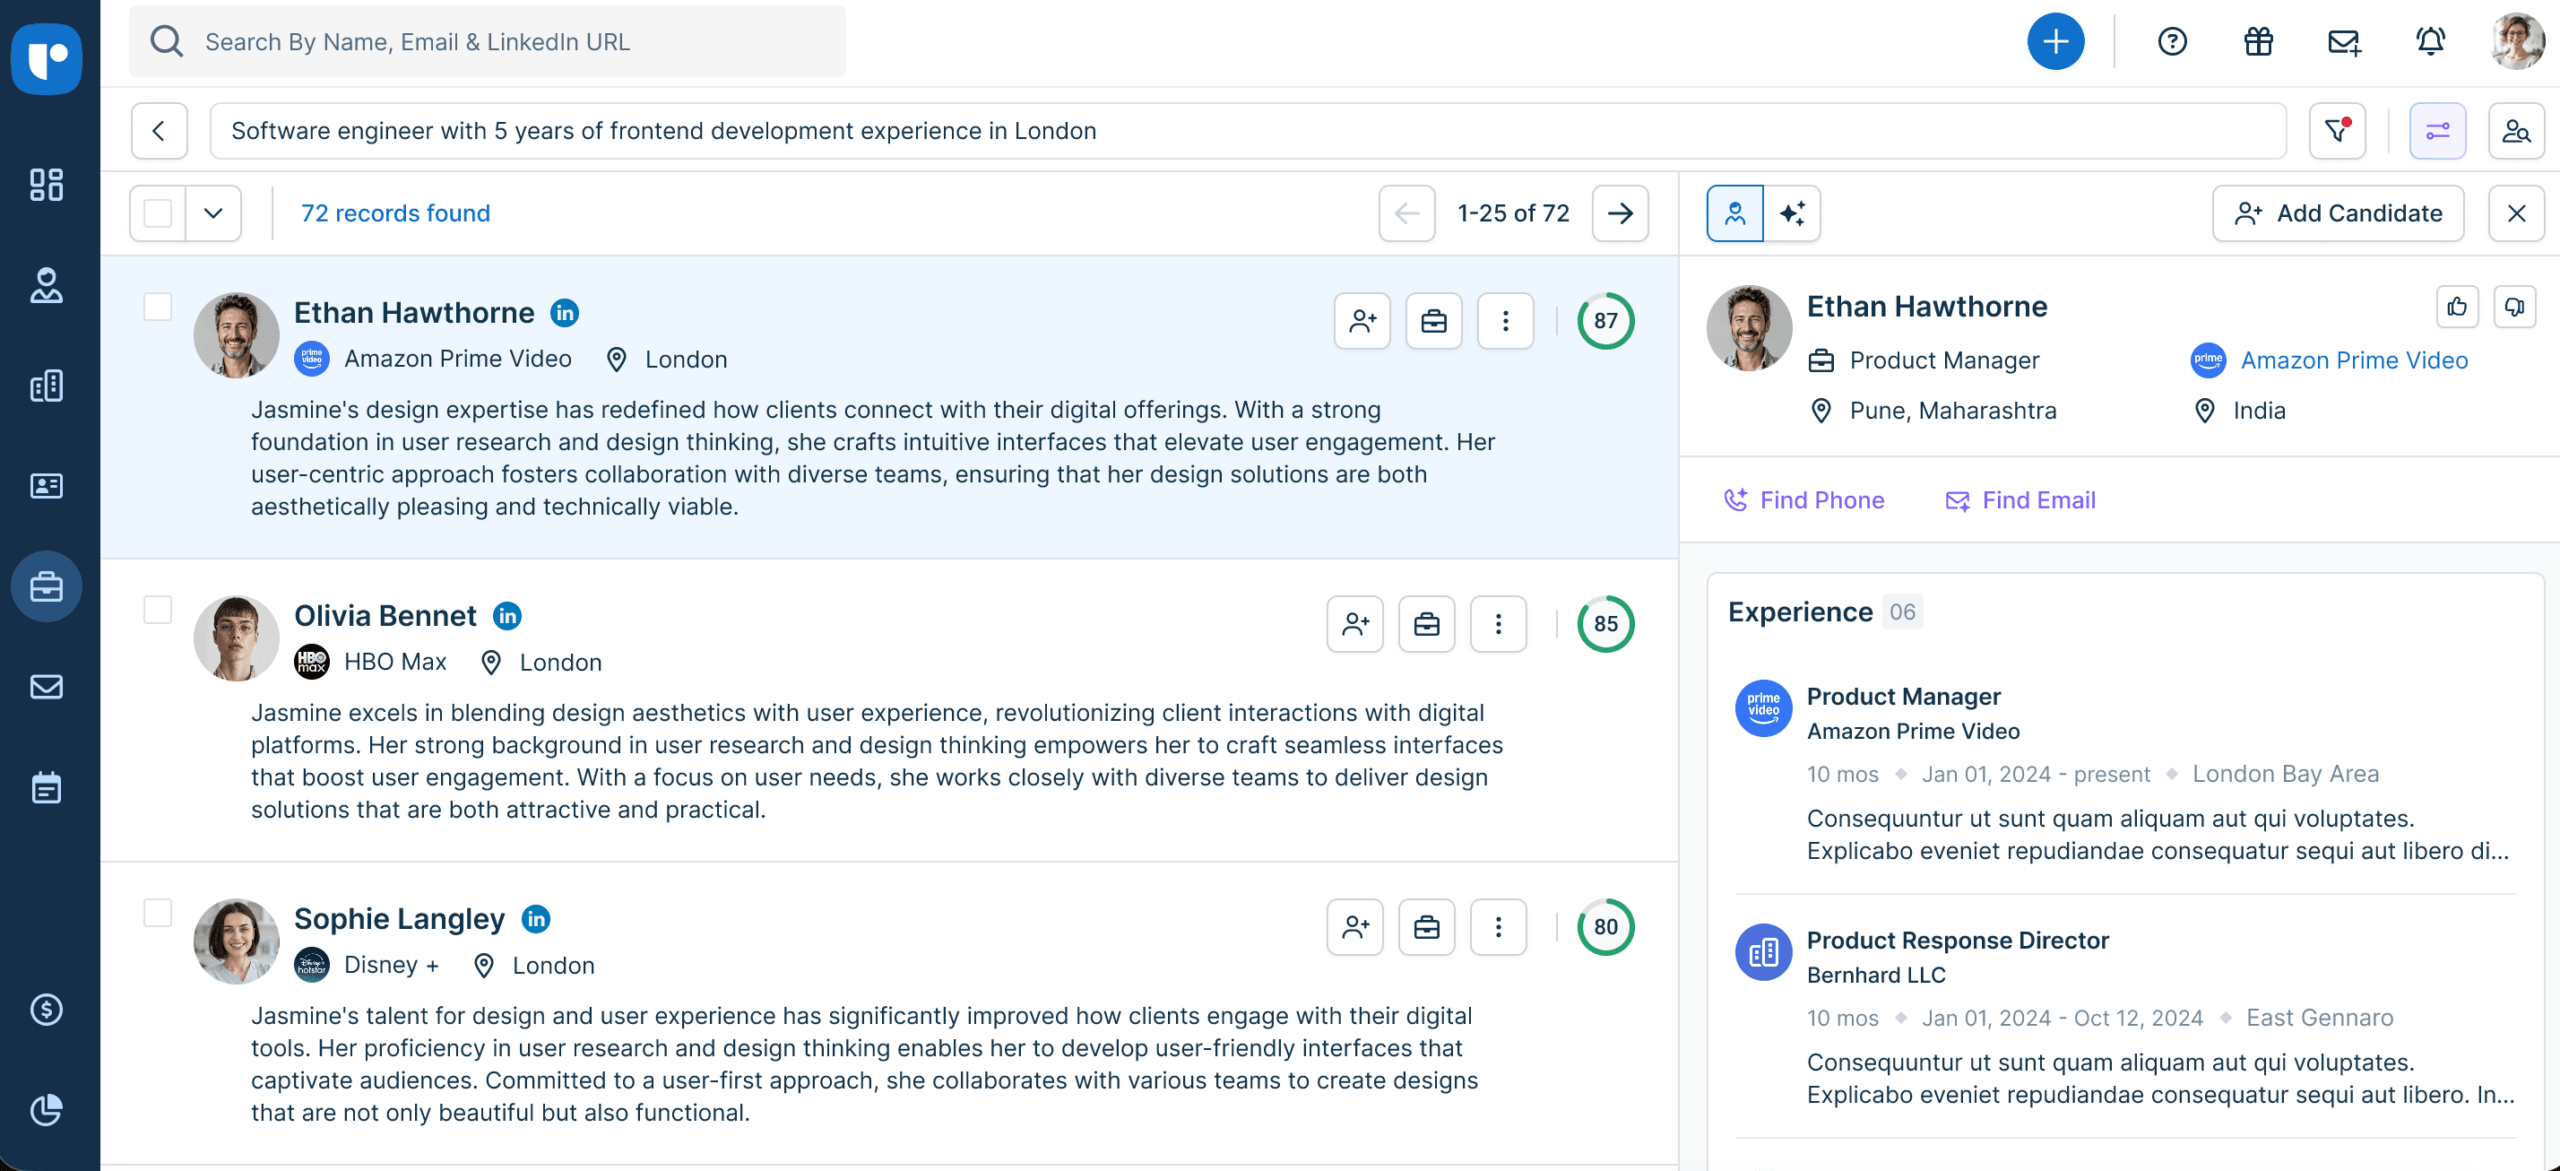2560x1171 pixels.
Task: Open the notifications bell icon
Action: pyautogui.click(x=2430, y=42)
